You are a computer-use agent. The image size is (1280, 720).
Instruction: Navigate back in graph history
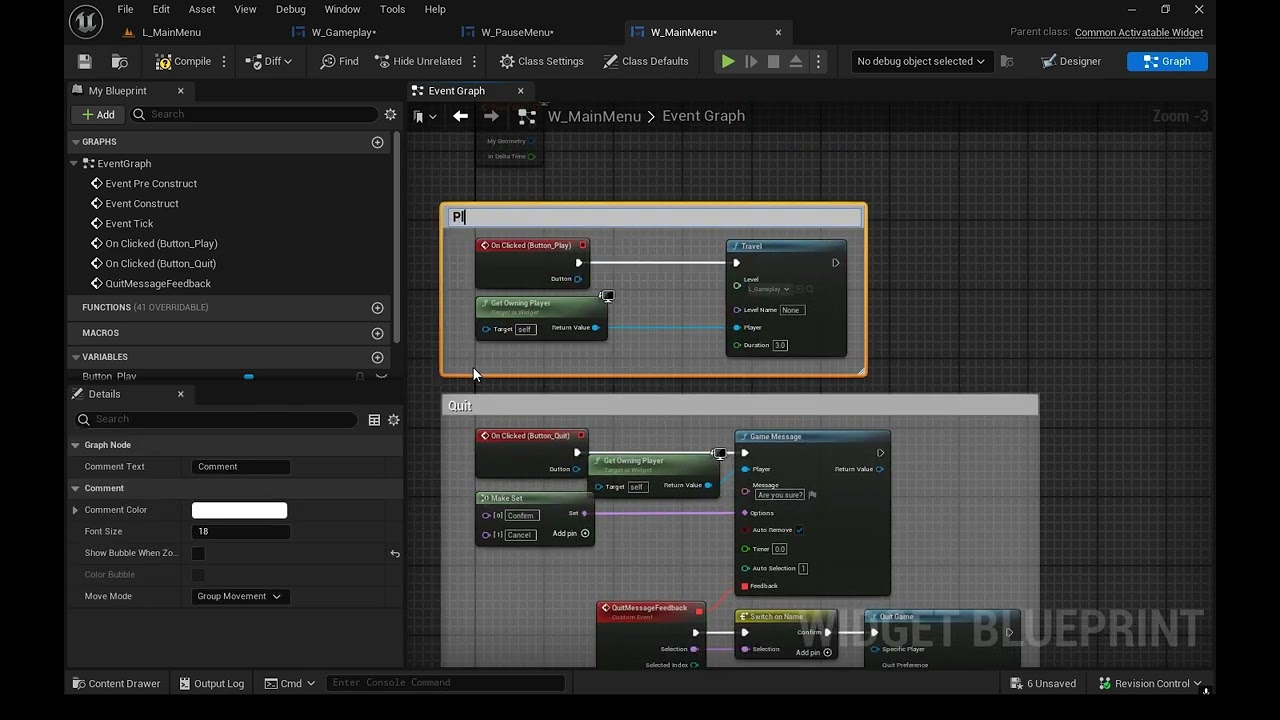460,116
